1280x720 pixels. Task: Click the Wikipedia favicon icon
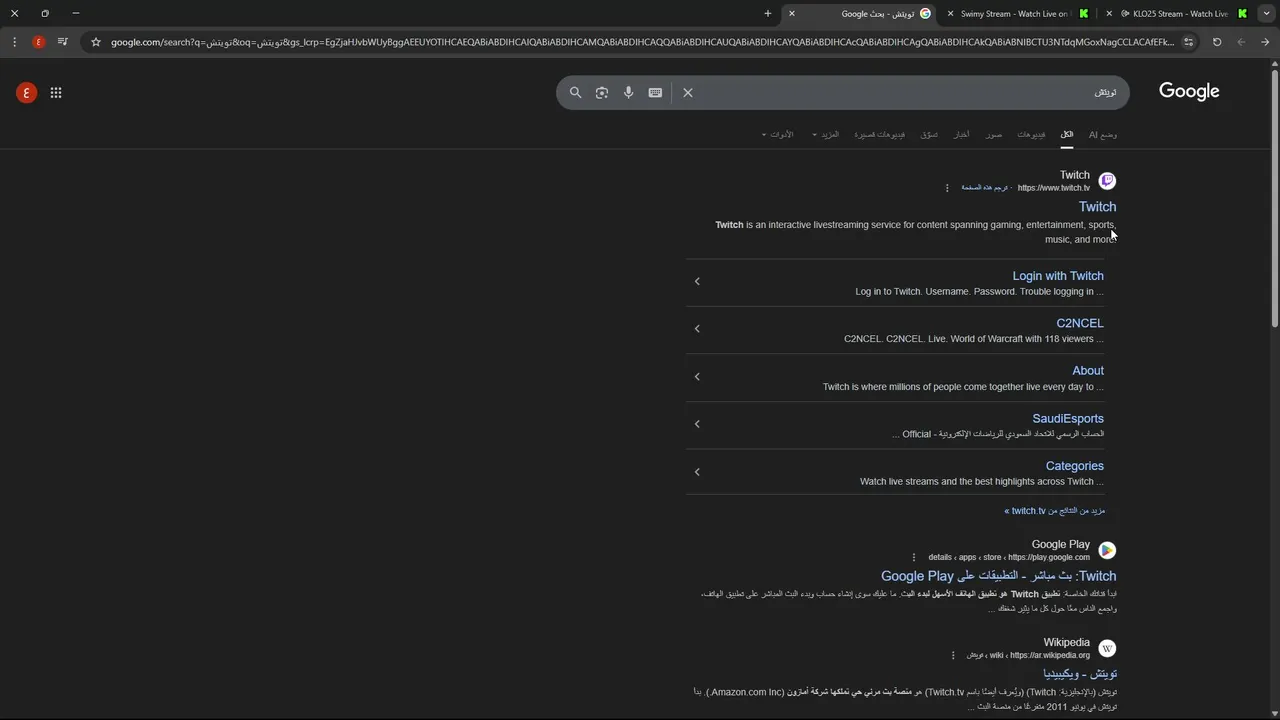point(1107,648)
